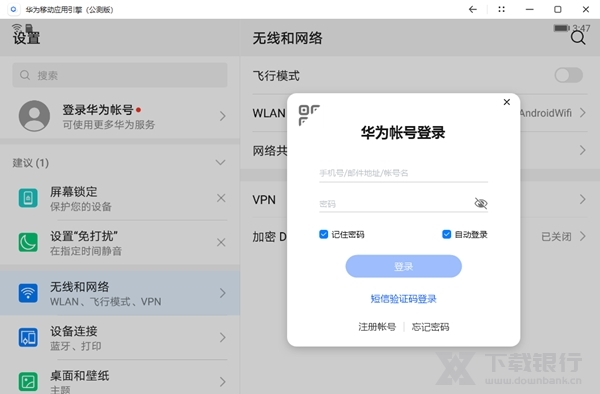Uncheck the 自动登录 checkbox
The image size is (600, 394).
[x=446, y=234]
